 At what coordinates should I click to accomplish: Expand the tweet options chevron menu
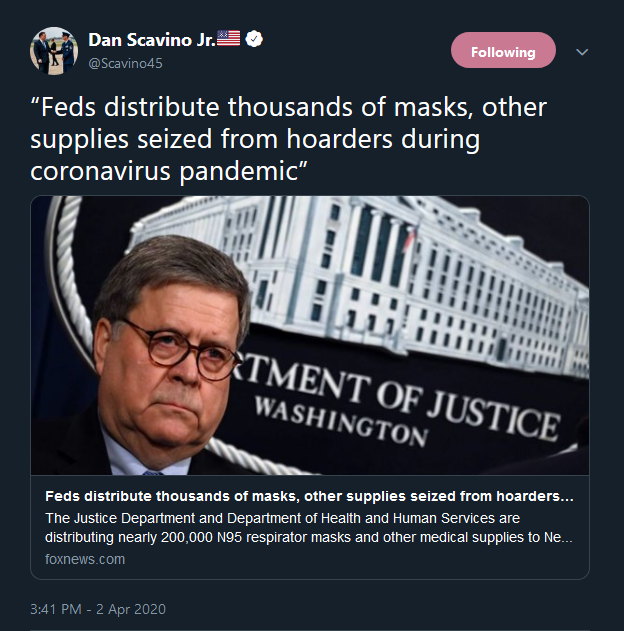tap(582, 52)
